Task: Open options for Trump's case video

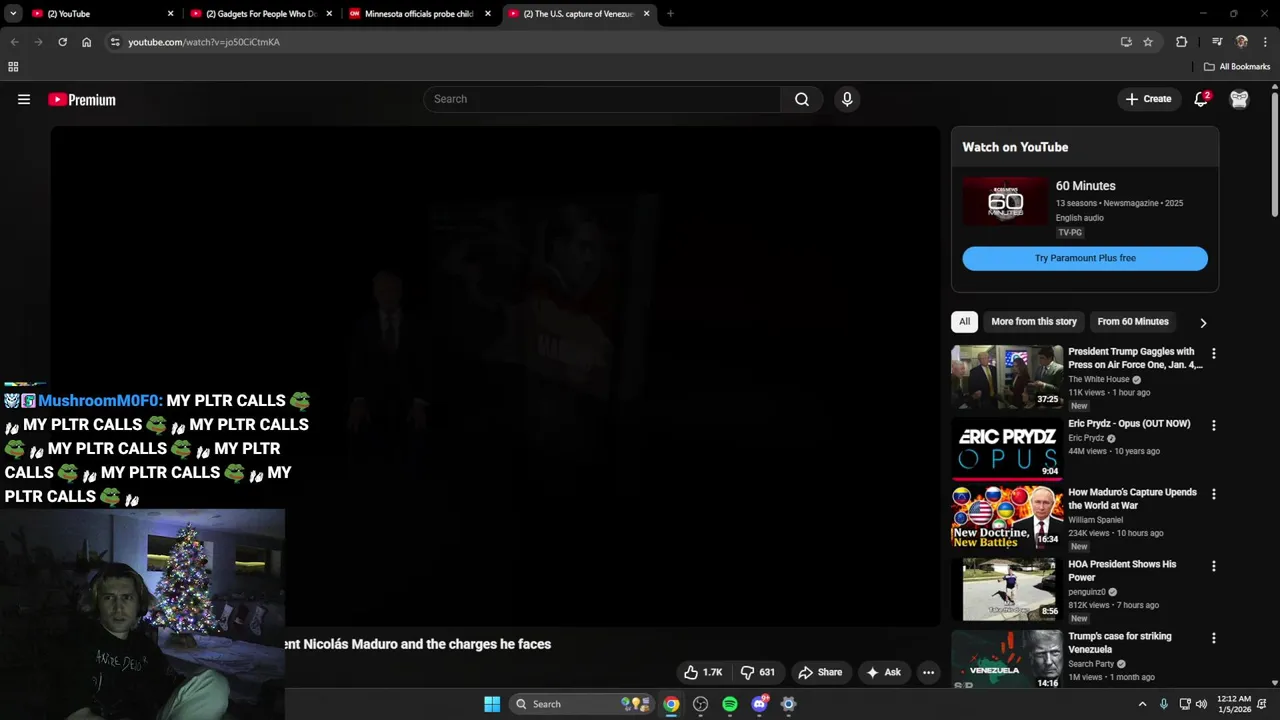Action: pos(1214,638)
